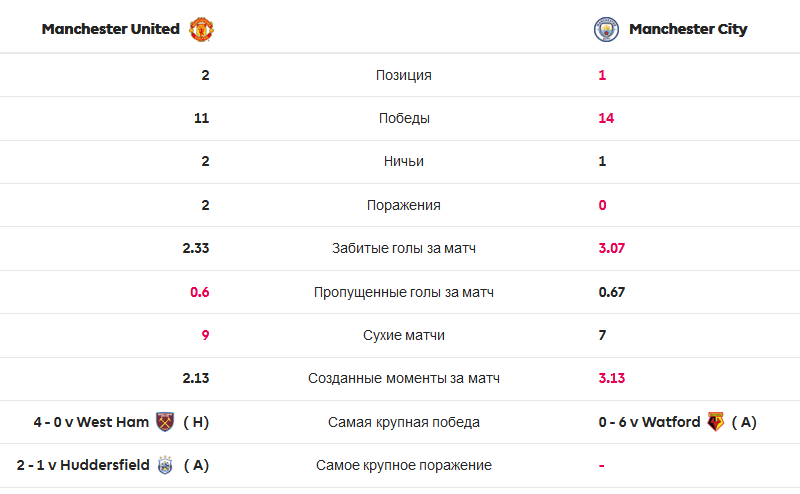Click Созданные моменты за матч label

[x=404, y=378]
